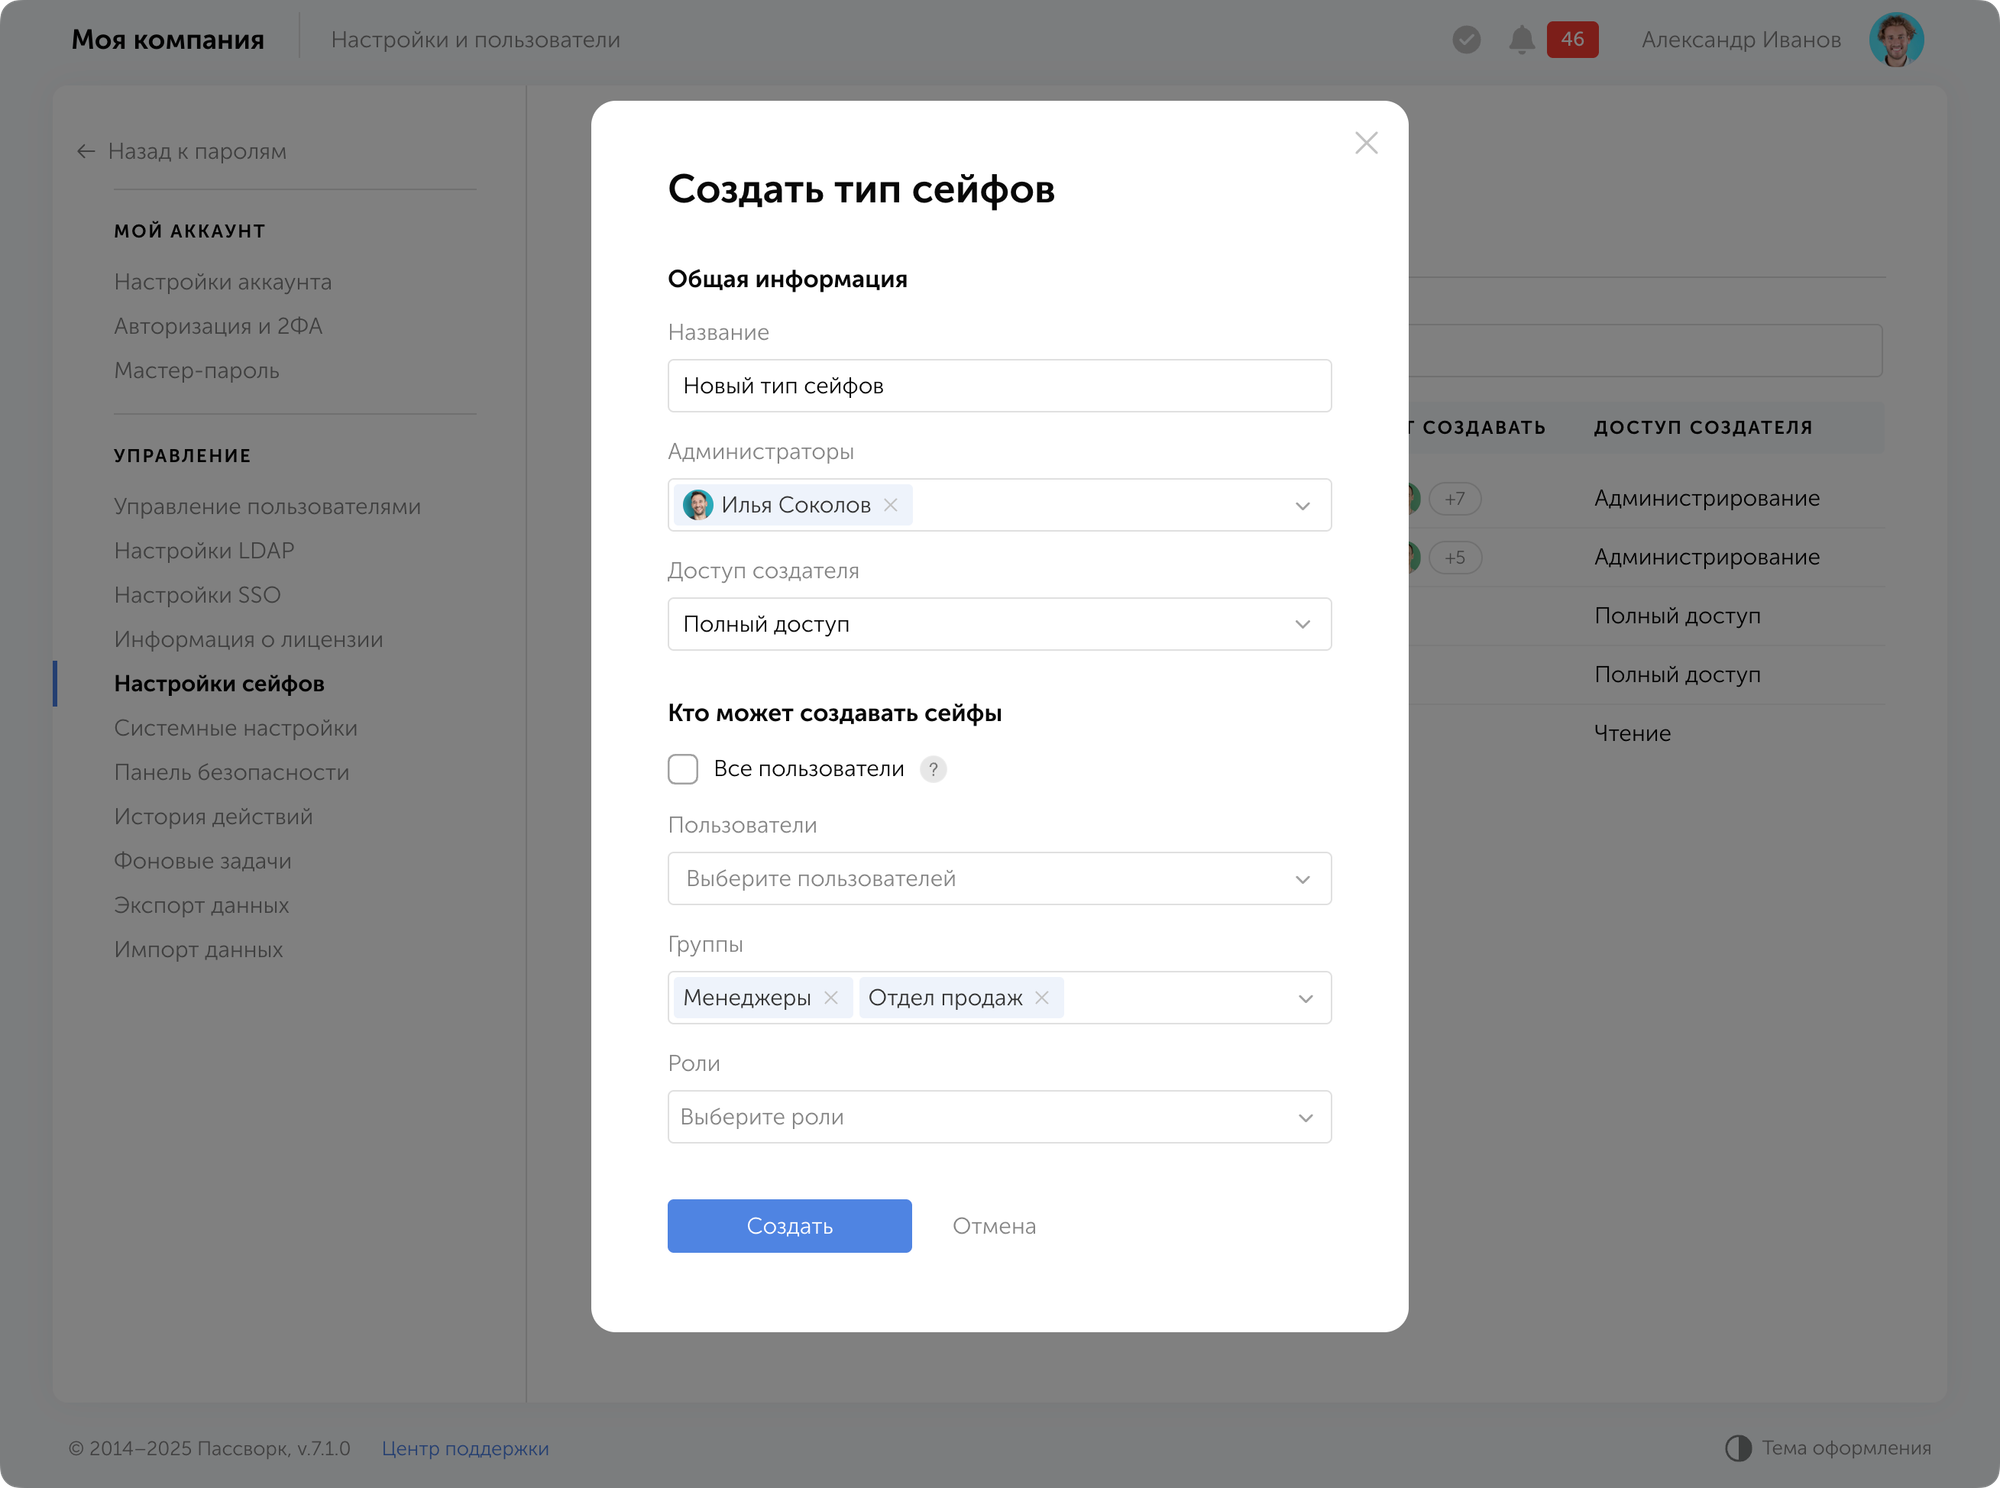The width and height of the screenshot is (2000, 1488).
Task: Open the notifications bell
Action: pos(1521,40)
